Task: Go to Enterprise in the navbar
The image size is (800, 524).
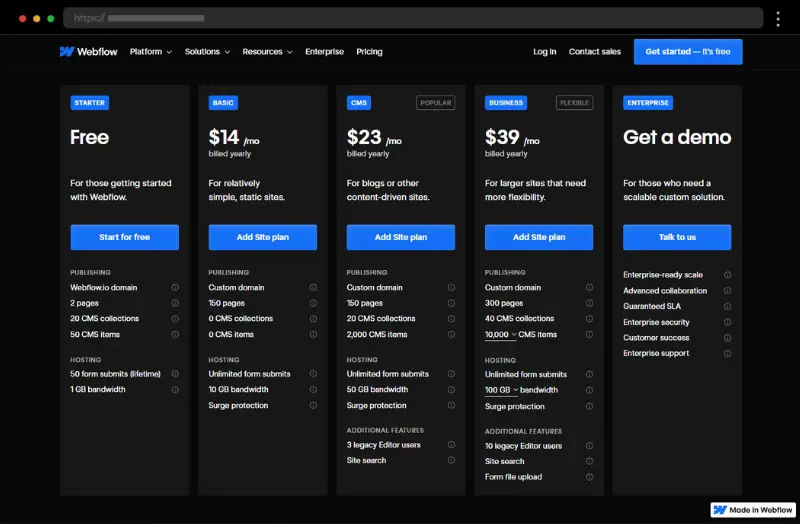Action: 324,52
